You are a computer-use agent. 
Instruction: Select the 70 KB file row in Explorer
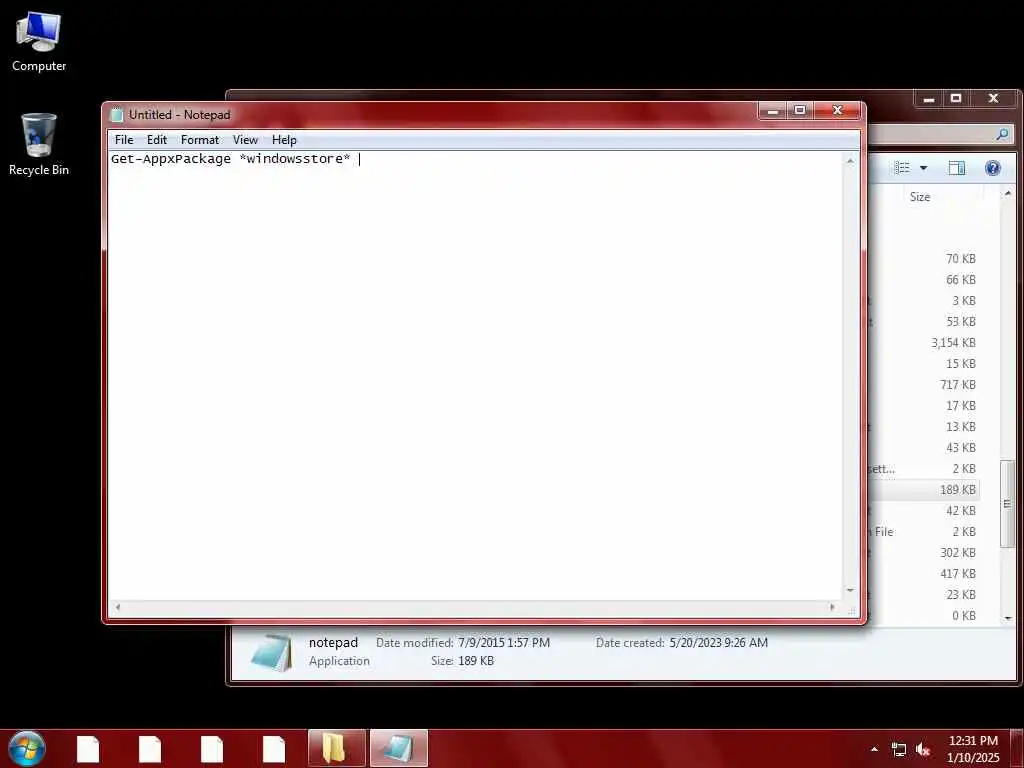pos(923,259)
